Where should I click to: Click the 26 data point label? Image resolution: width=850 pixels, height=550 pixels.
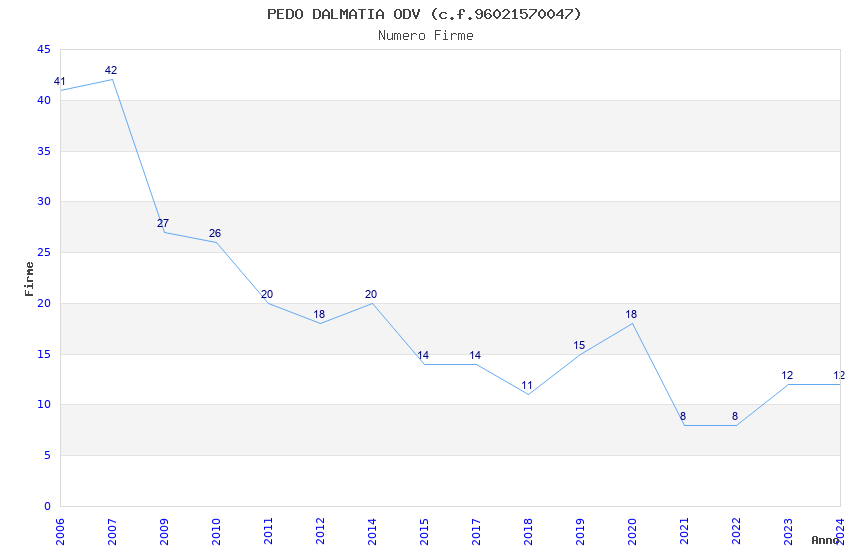click(x=215, y=234)
